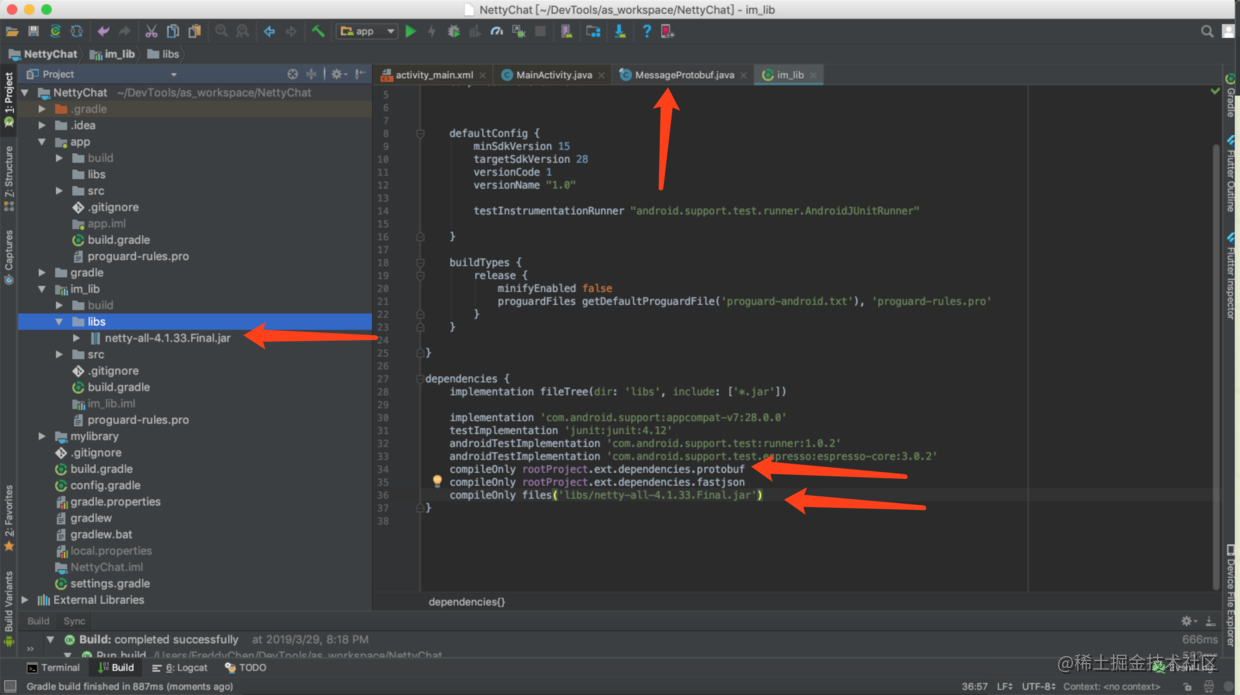Open the Terminal tool window tab

[x=53, y=667]
